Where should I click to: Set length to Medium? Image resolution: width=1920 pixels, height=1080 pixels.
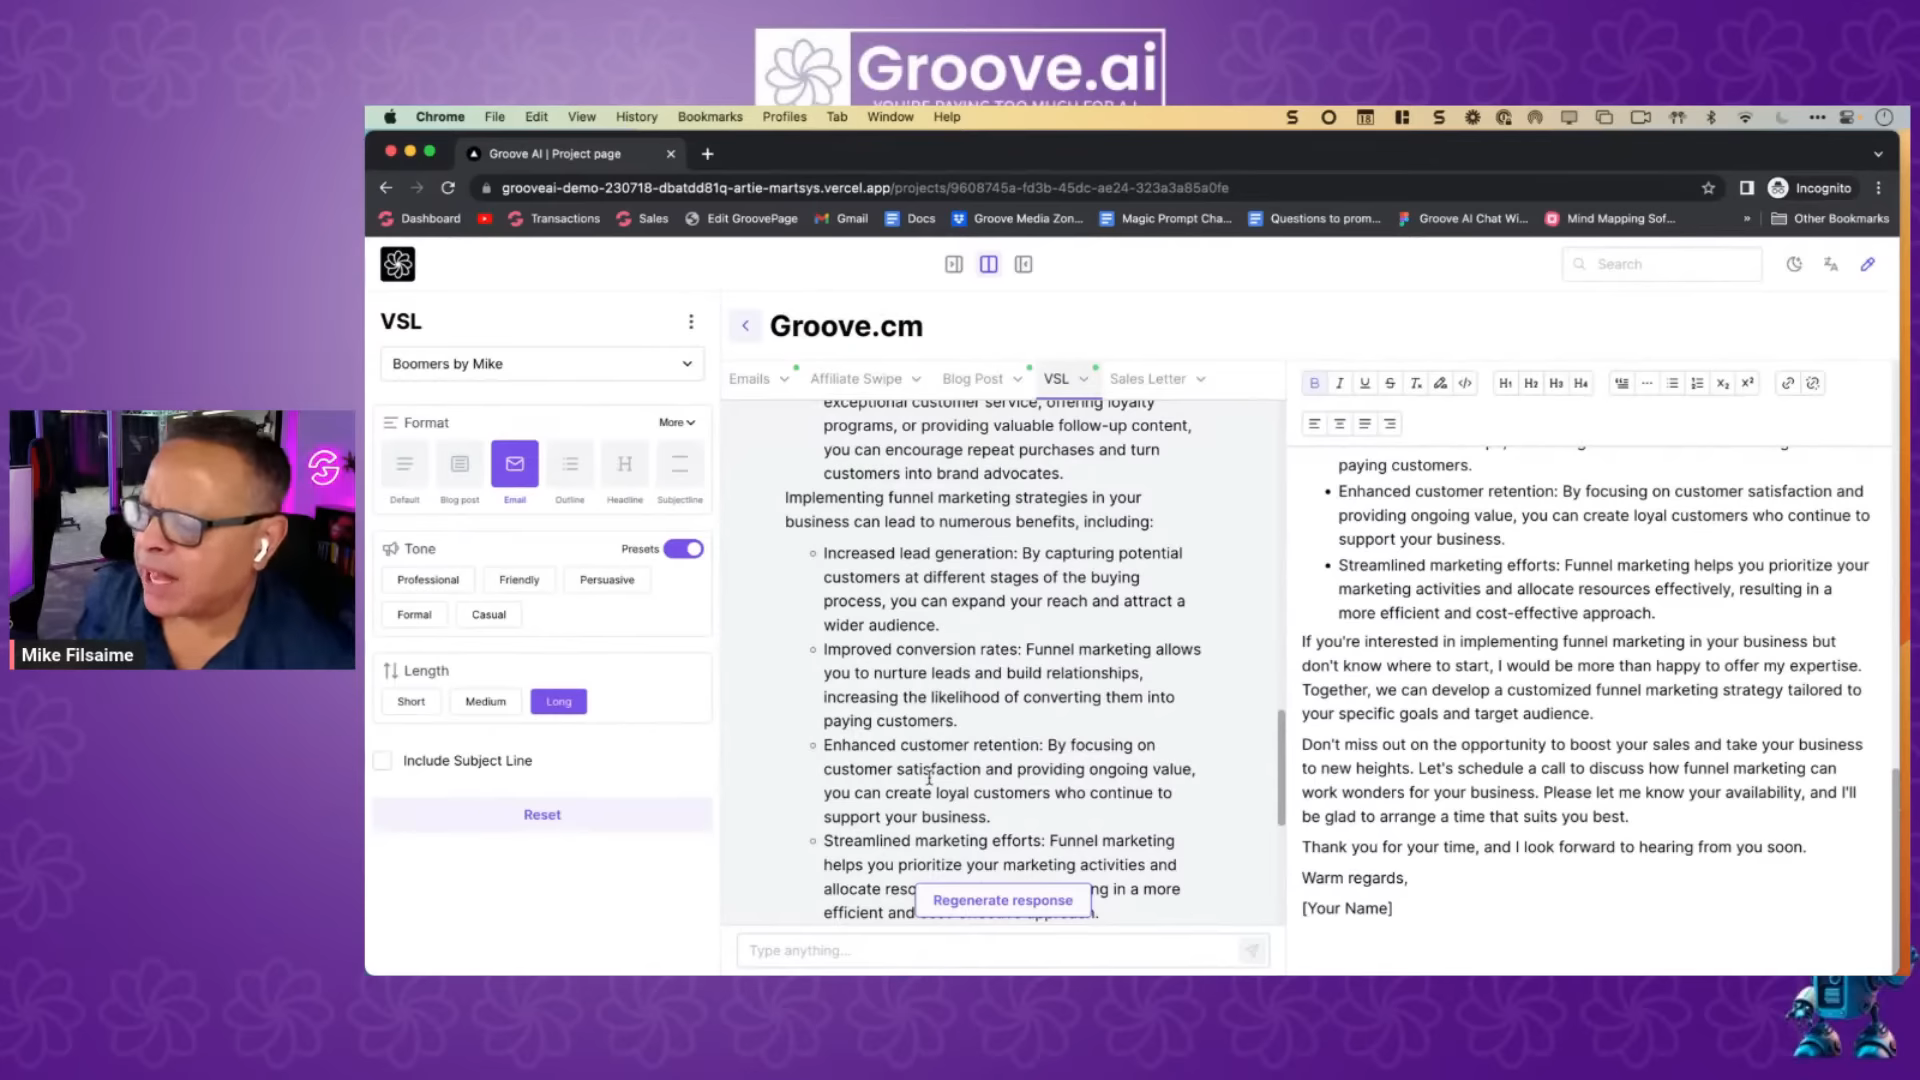click(x=486, y=702)
